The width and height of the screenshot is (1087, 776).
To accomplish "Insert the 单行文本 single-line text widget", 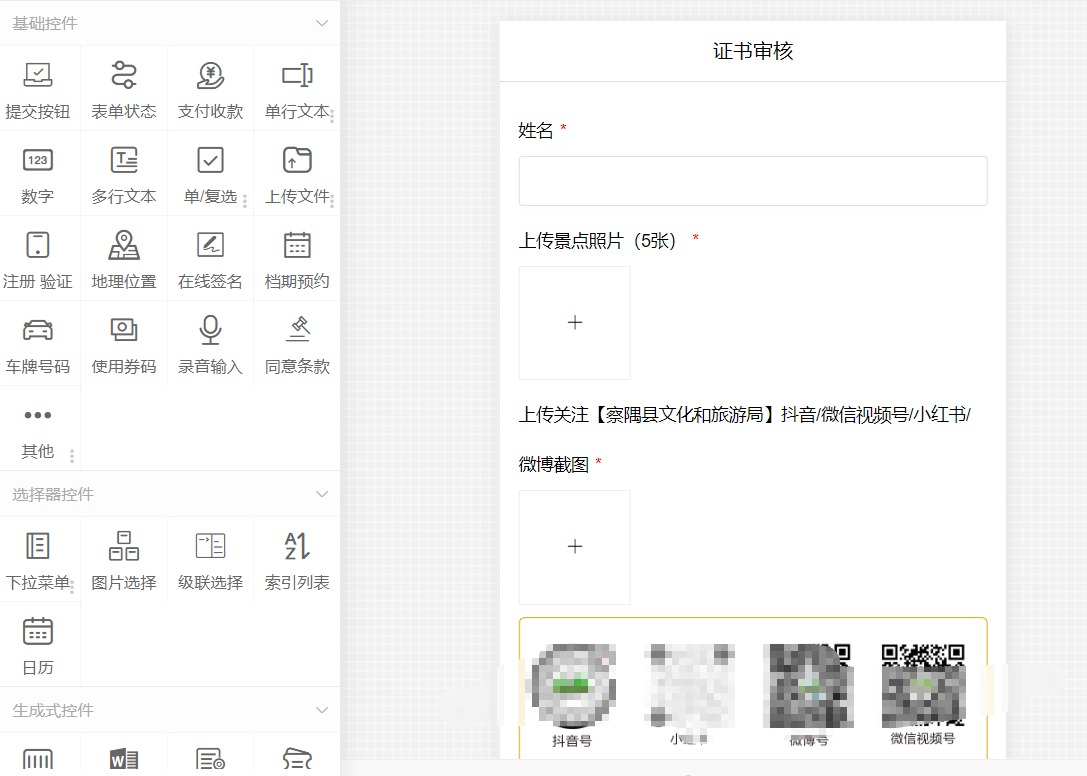I will pyautogui.click(x=297, y=90).
